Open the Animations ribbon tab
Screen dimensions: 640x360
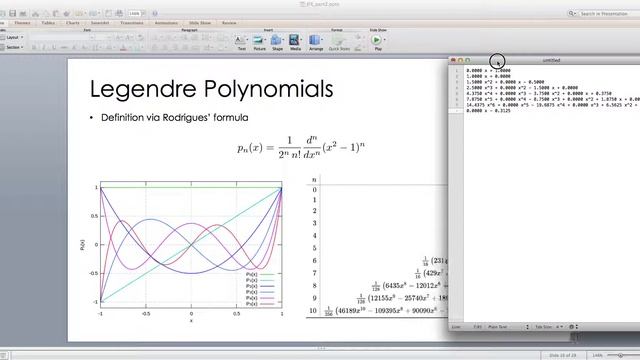166,23
